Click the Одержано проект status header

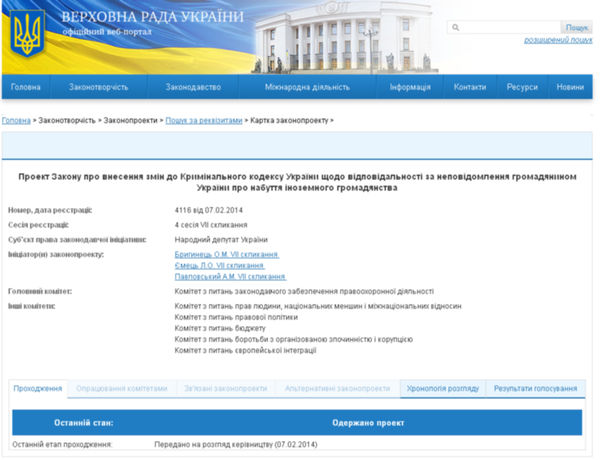click(368, 423)
